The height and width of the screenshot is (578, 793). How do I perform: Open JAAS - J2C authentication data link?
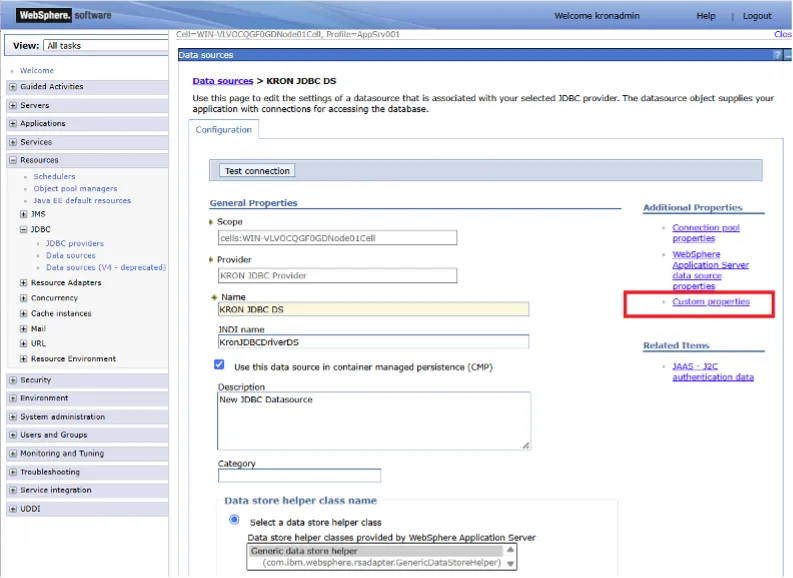coord(713,372)
